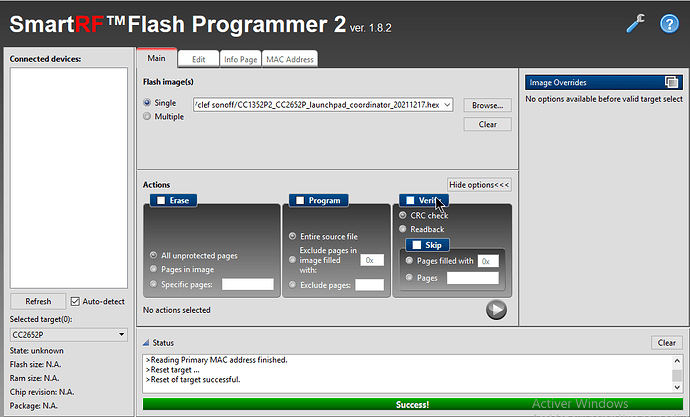Start selected actions with the play button
The image size is (690, 417).
pyautogui.click(x=496, y=310)
